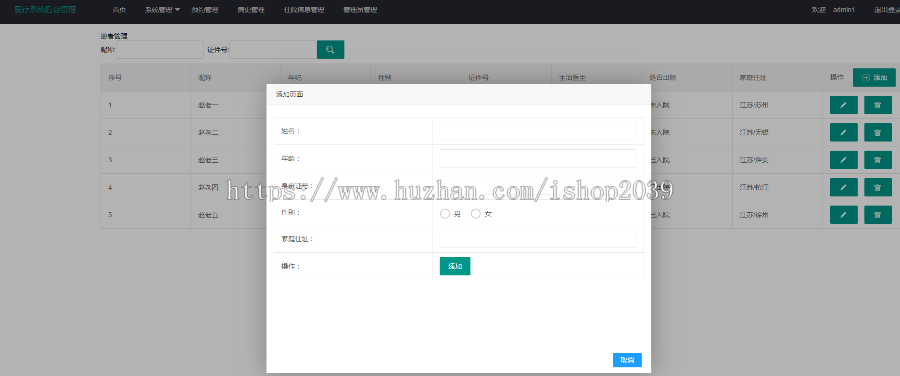Click the address cell 江苏/徐州
Image resolution: width=900 pixels, height=376 pixels.
tap(754, 215)
